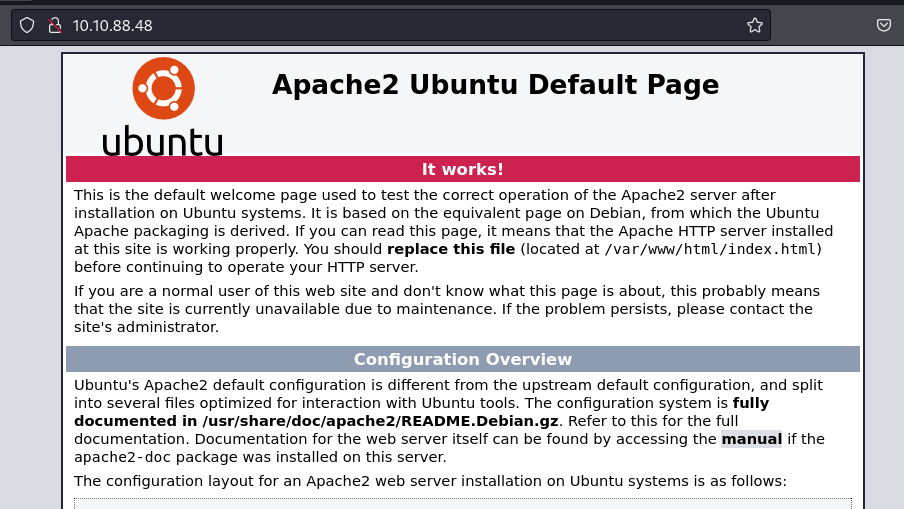Screen dimensions: 904x509
Task: Click the Configuration Overview section header
Action: tap(463, 359)
